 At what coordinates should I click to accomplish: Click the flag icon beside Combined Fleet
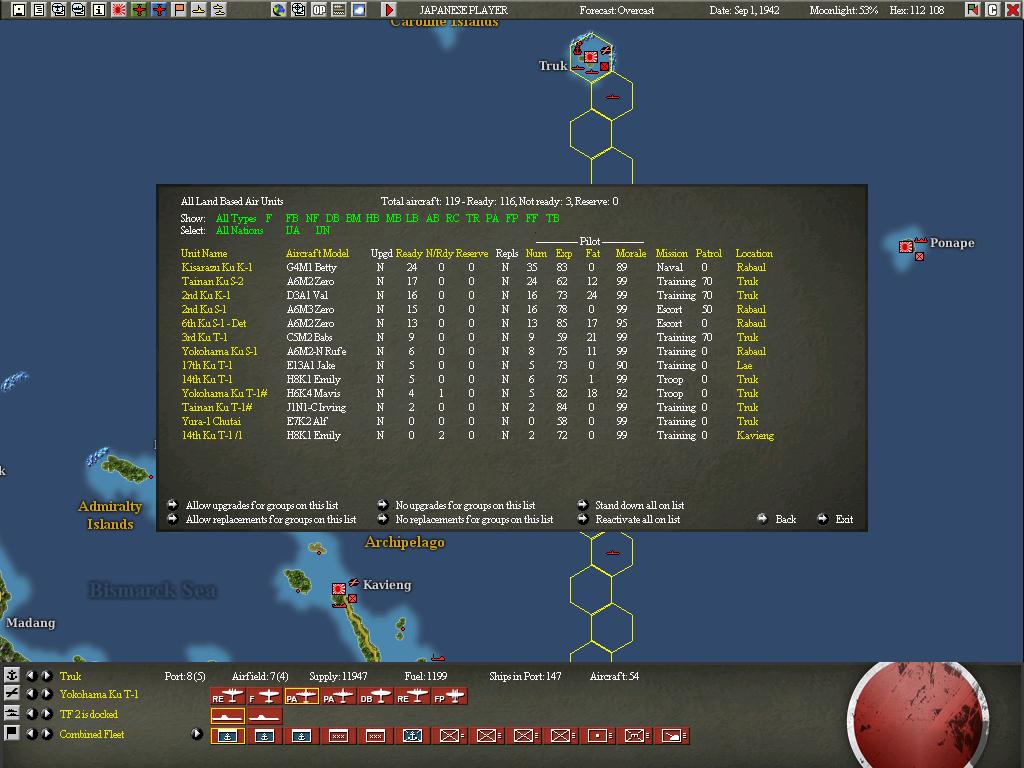coord(11,733)
